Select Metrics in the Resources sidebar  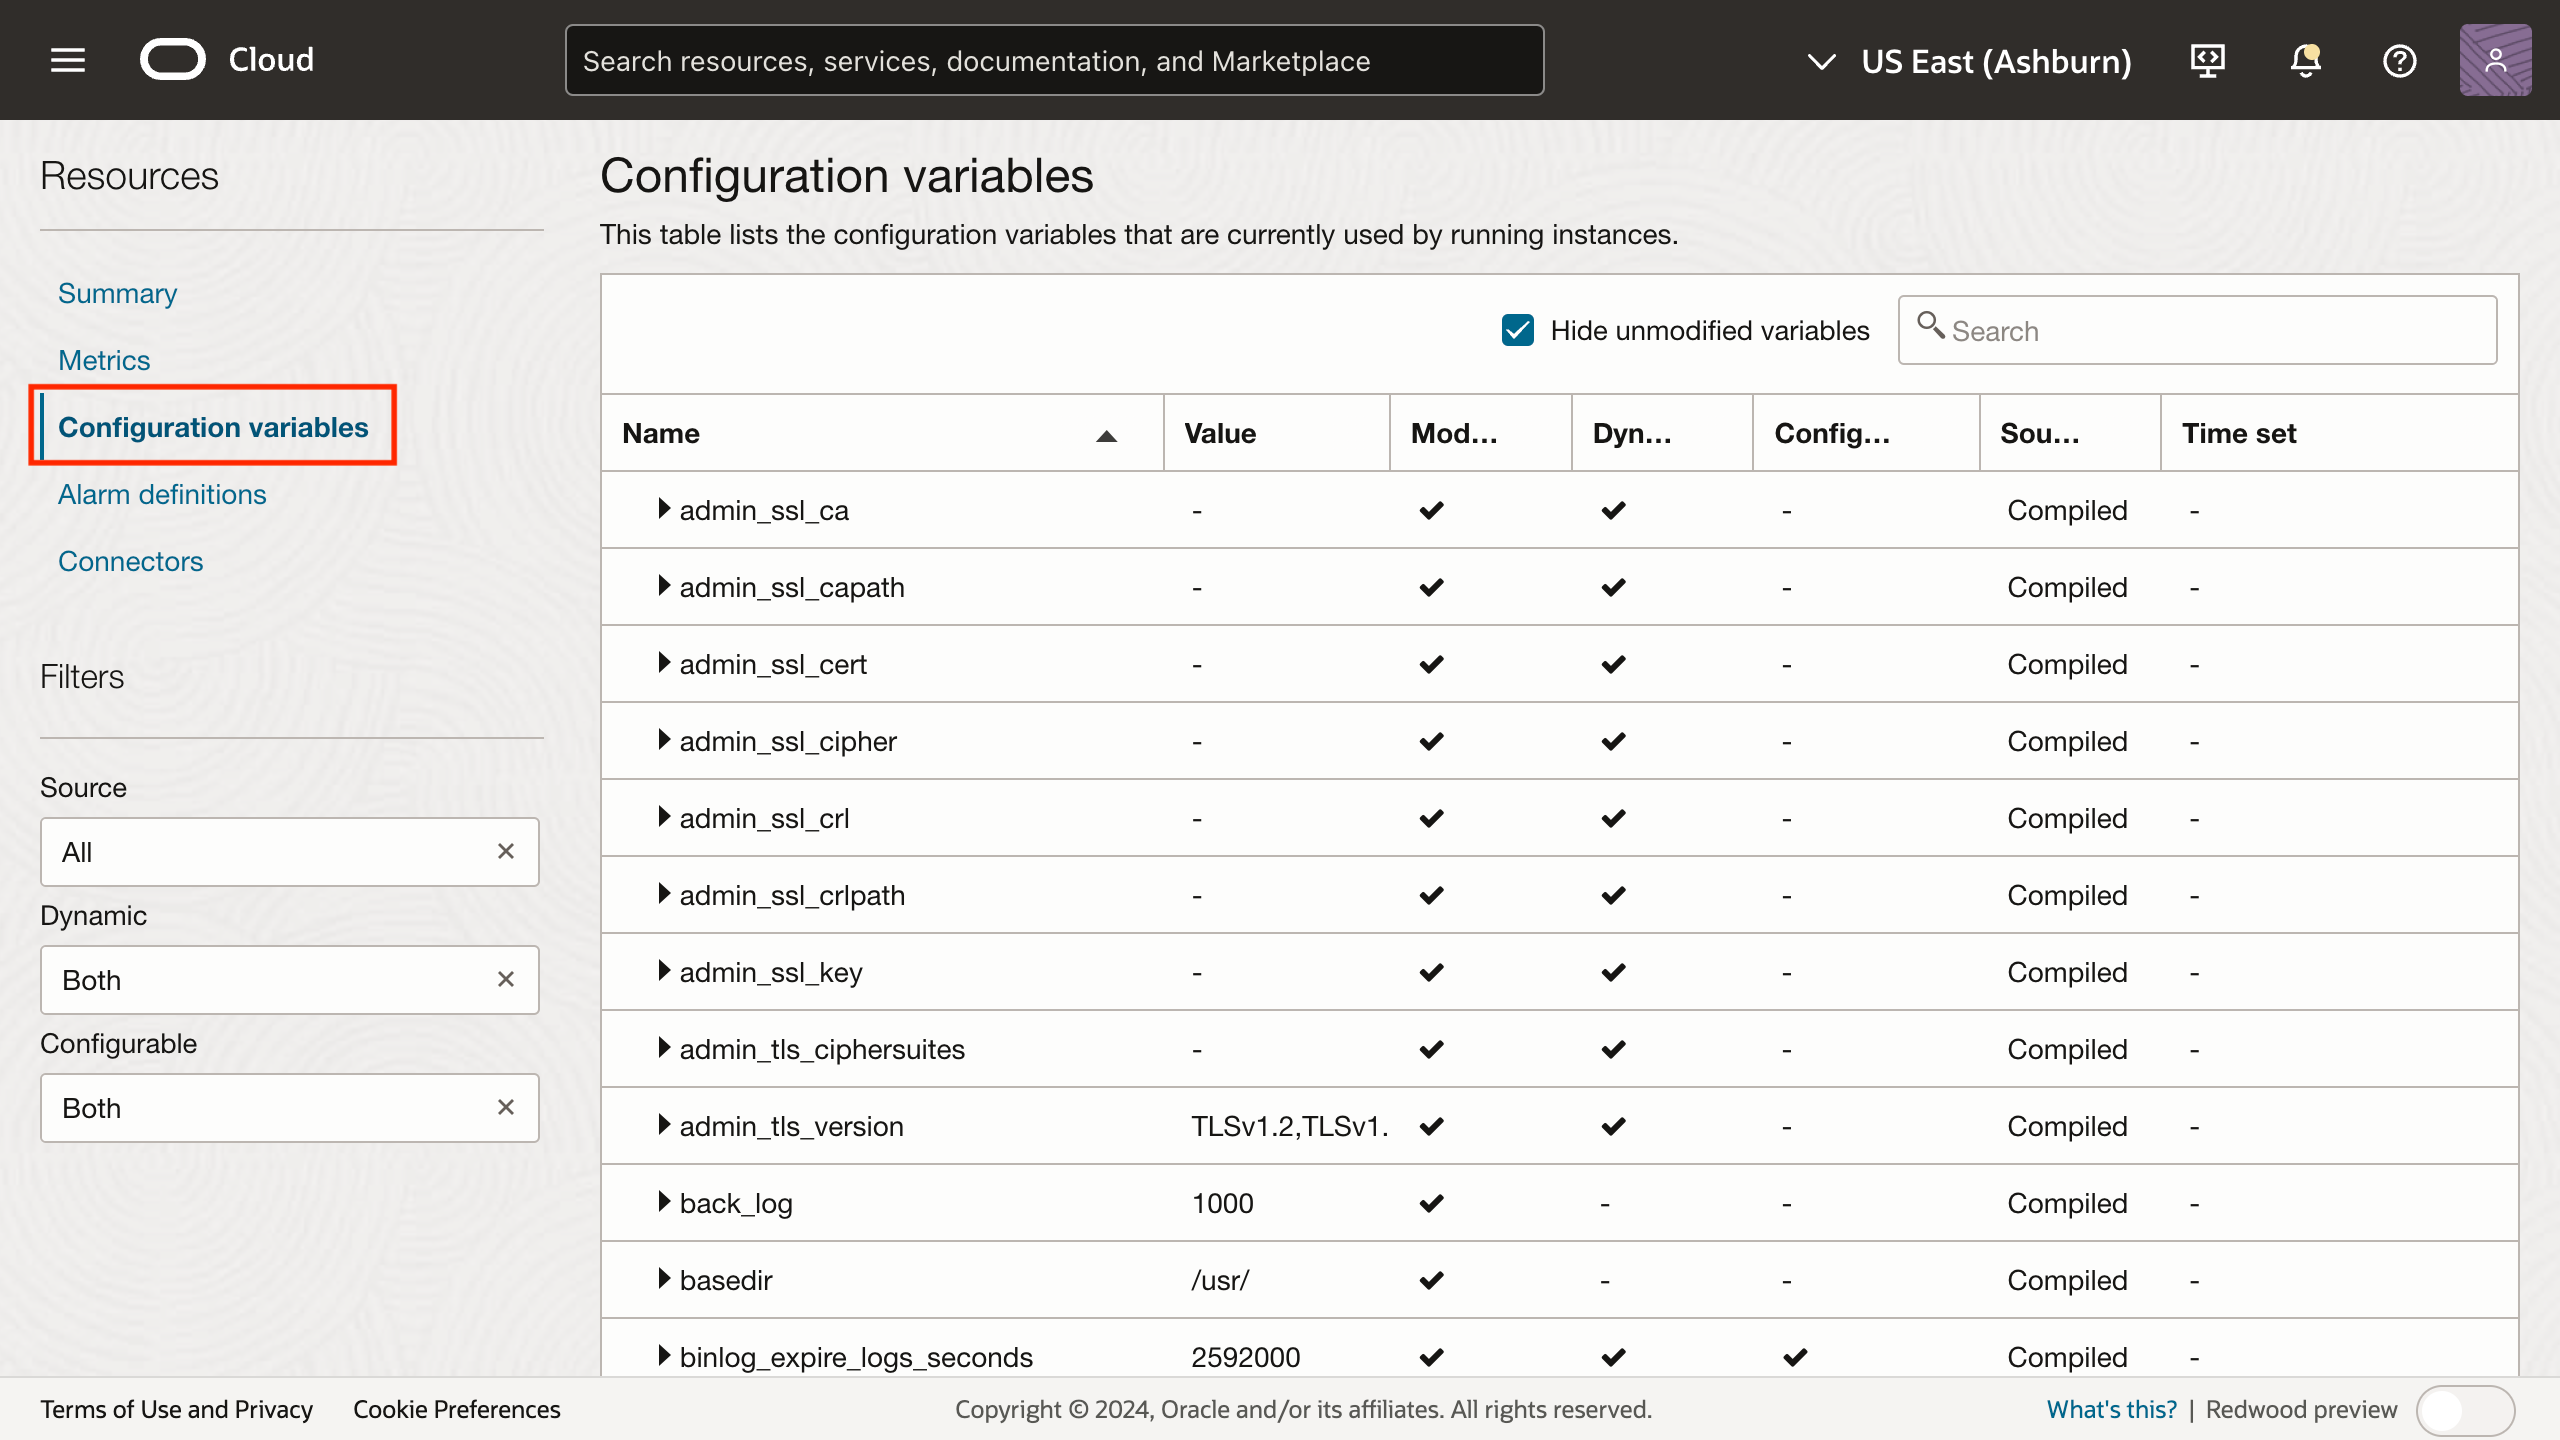[x=104, y=360]
